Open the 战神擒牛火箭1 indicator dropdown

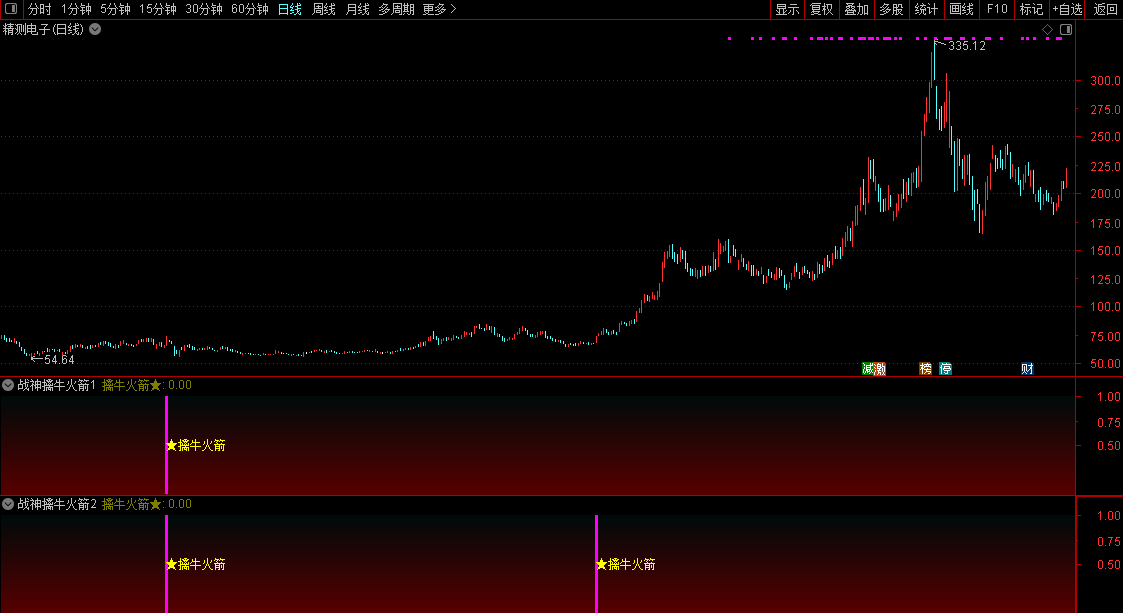[x=8, y=385]
